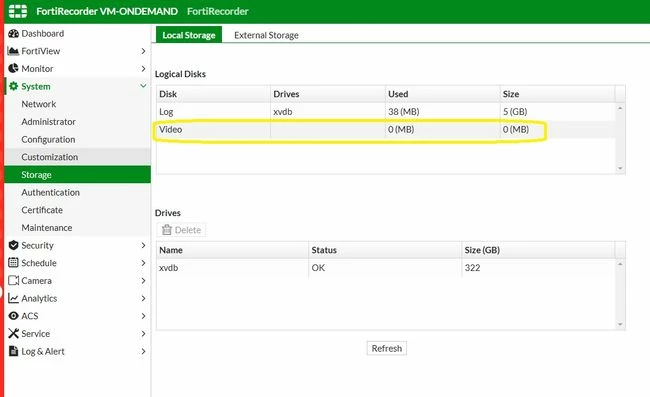650x397 pixels.
Task: Switch to the External Storage tab
Action: (266, 35)
